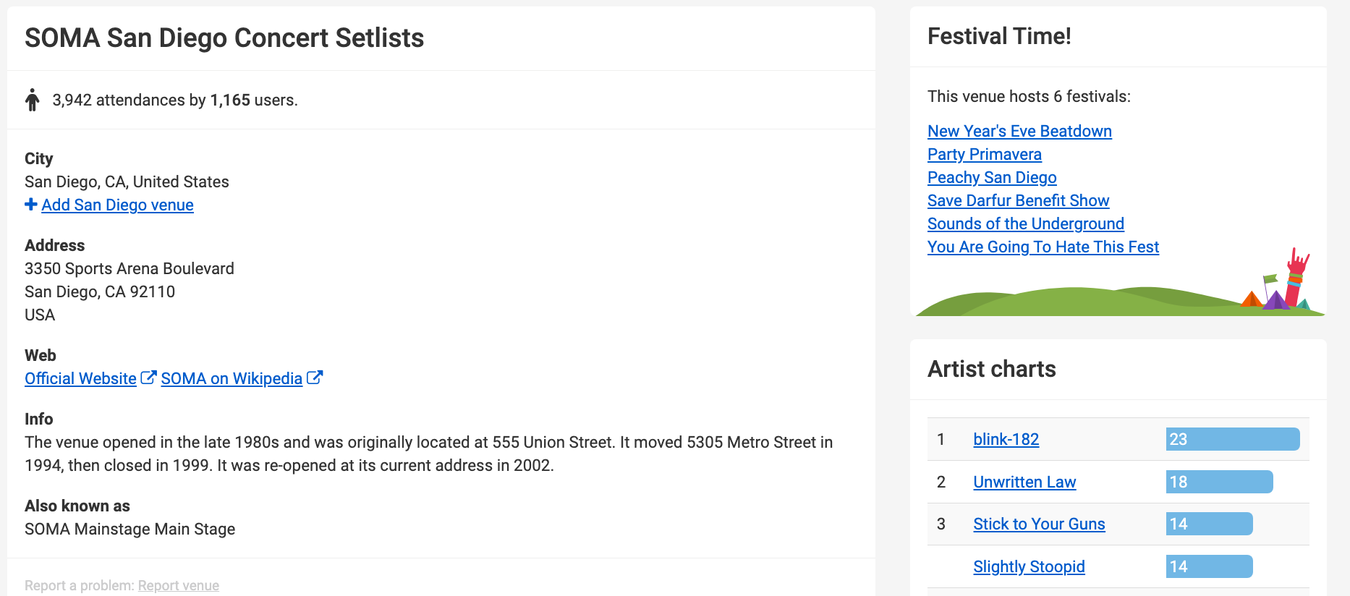The width and height of the screenshot is (1350, 596).
Task: Select the Peachy San Diego festival link
Action: [991, 177]
